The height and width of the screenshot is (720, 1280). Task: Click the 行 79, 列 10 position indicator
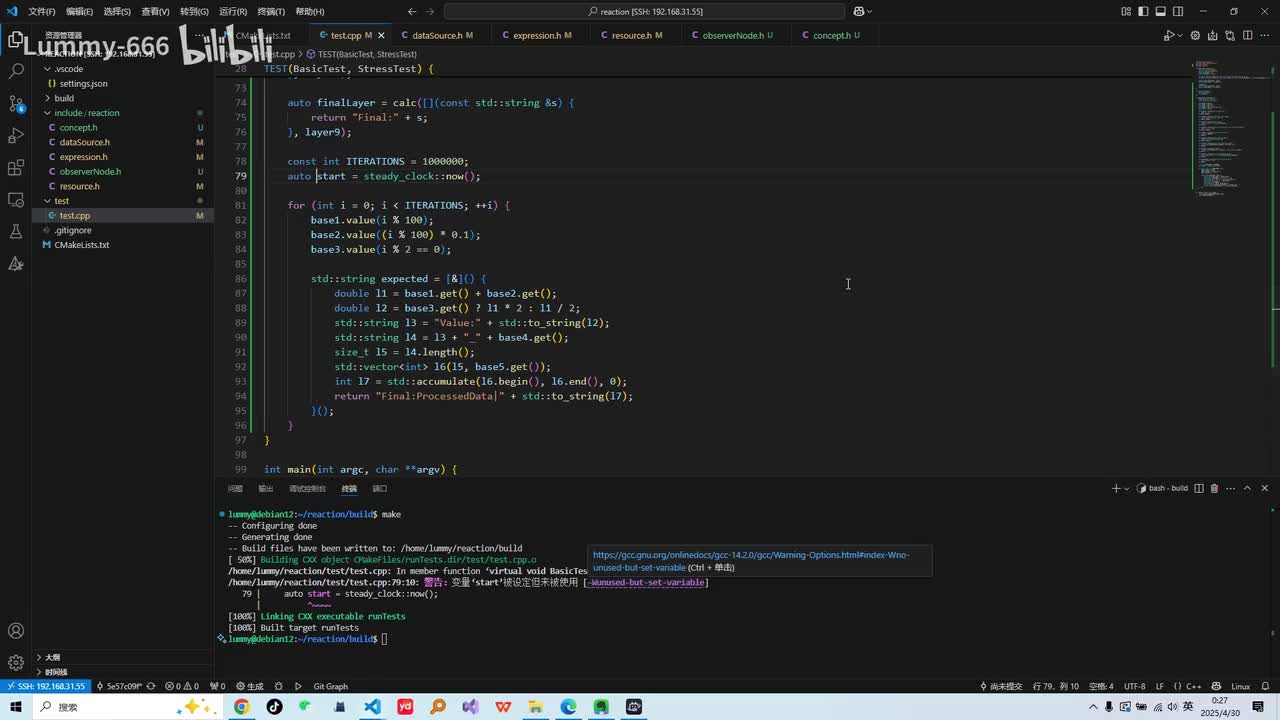pos(1055,686)
